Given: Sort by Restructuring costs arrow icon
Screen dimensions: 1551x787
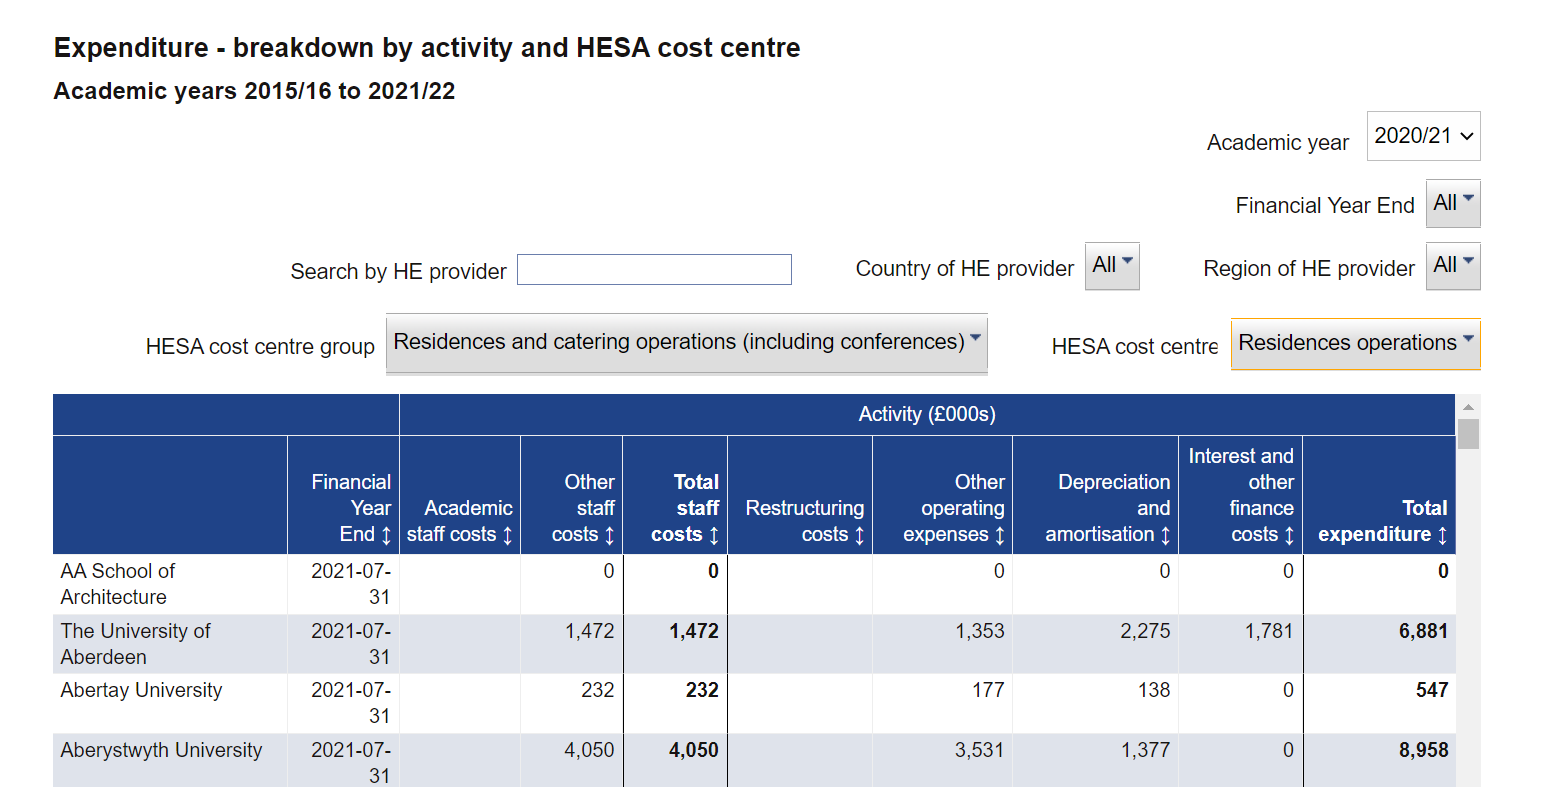Looking at the screenshot, I should pyautogui.click(x=859, y=535).
